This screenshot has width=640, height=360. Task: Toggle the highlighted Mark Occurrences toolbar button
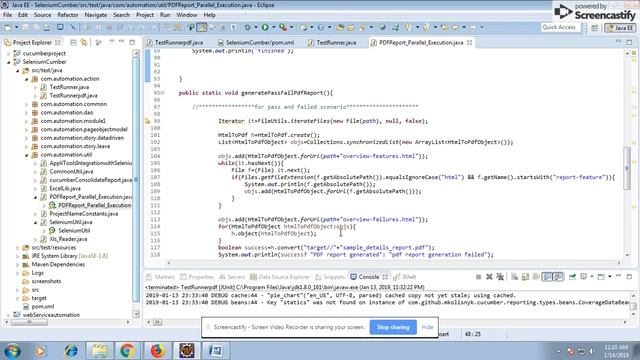202,27
